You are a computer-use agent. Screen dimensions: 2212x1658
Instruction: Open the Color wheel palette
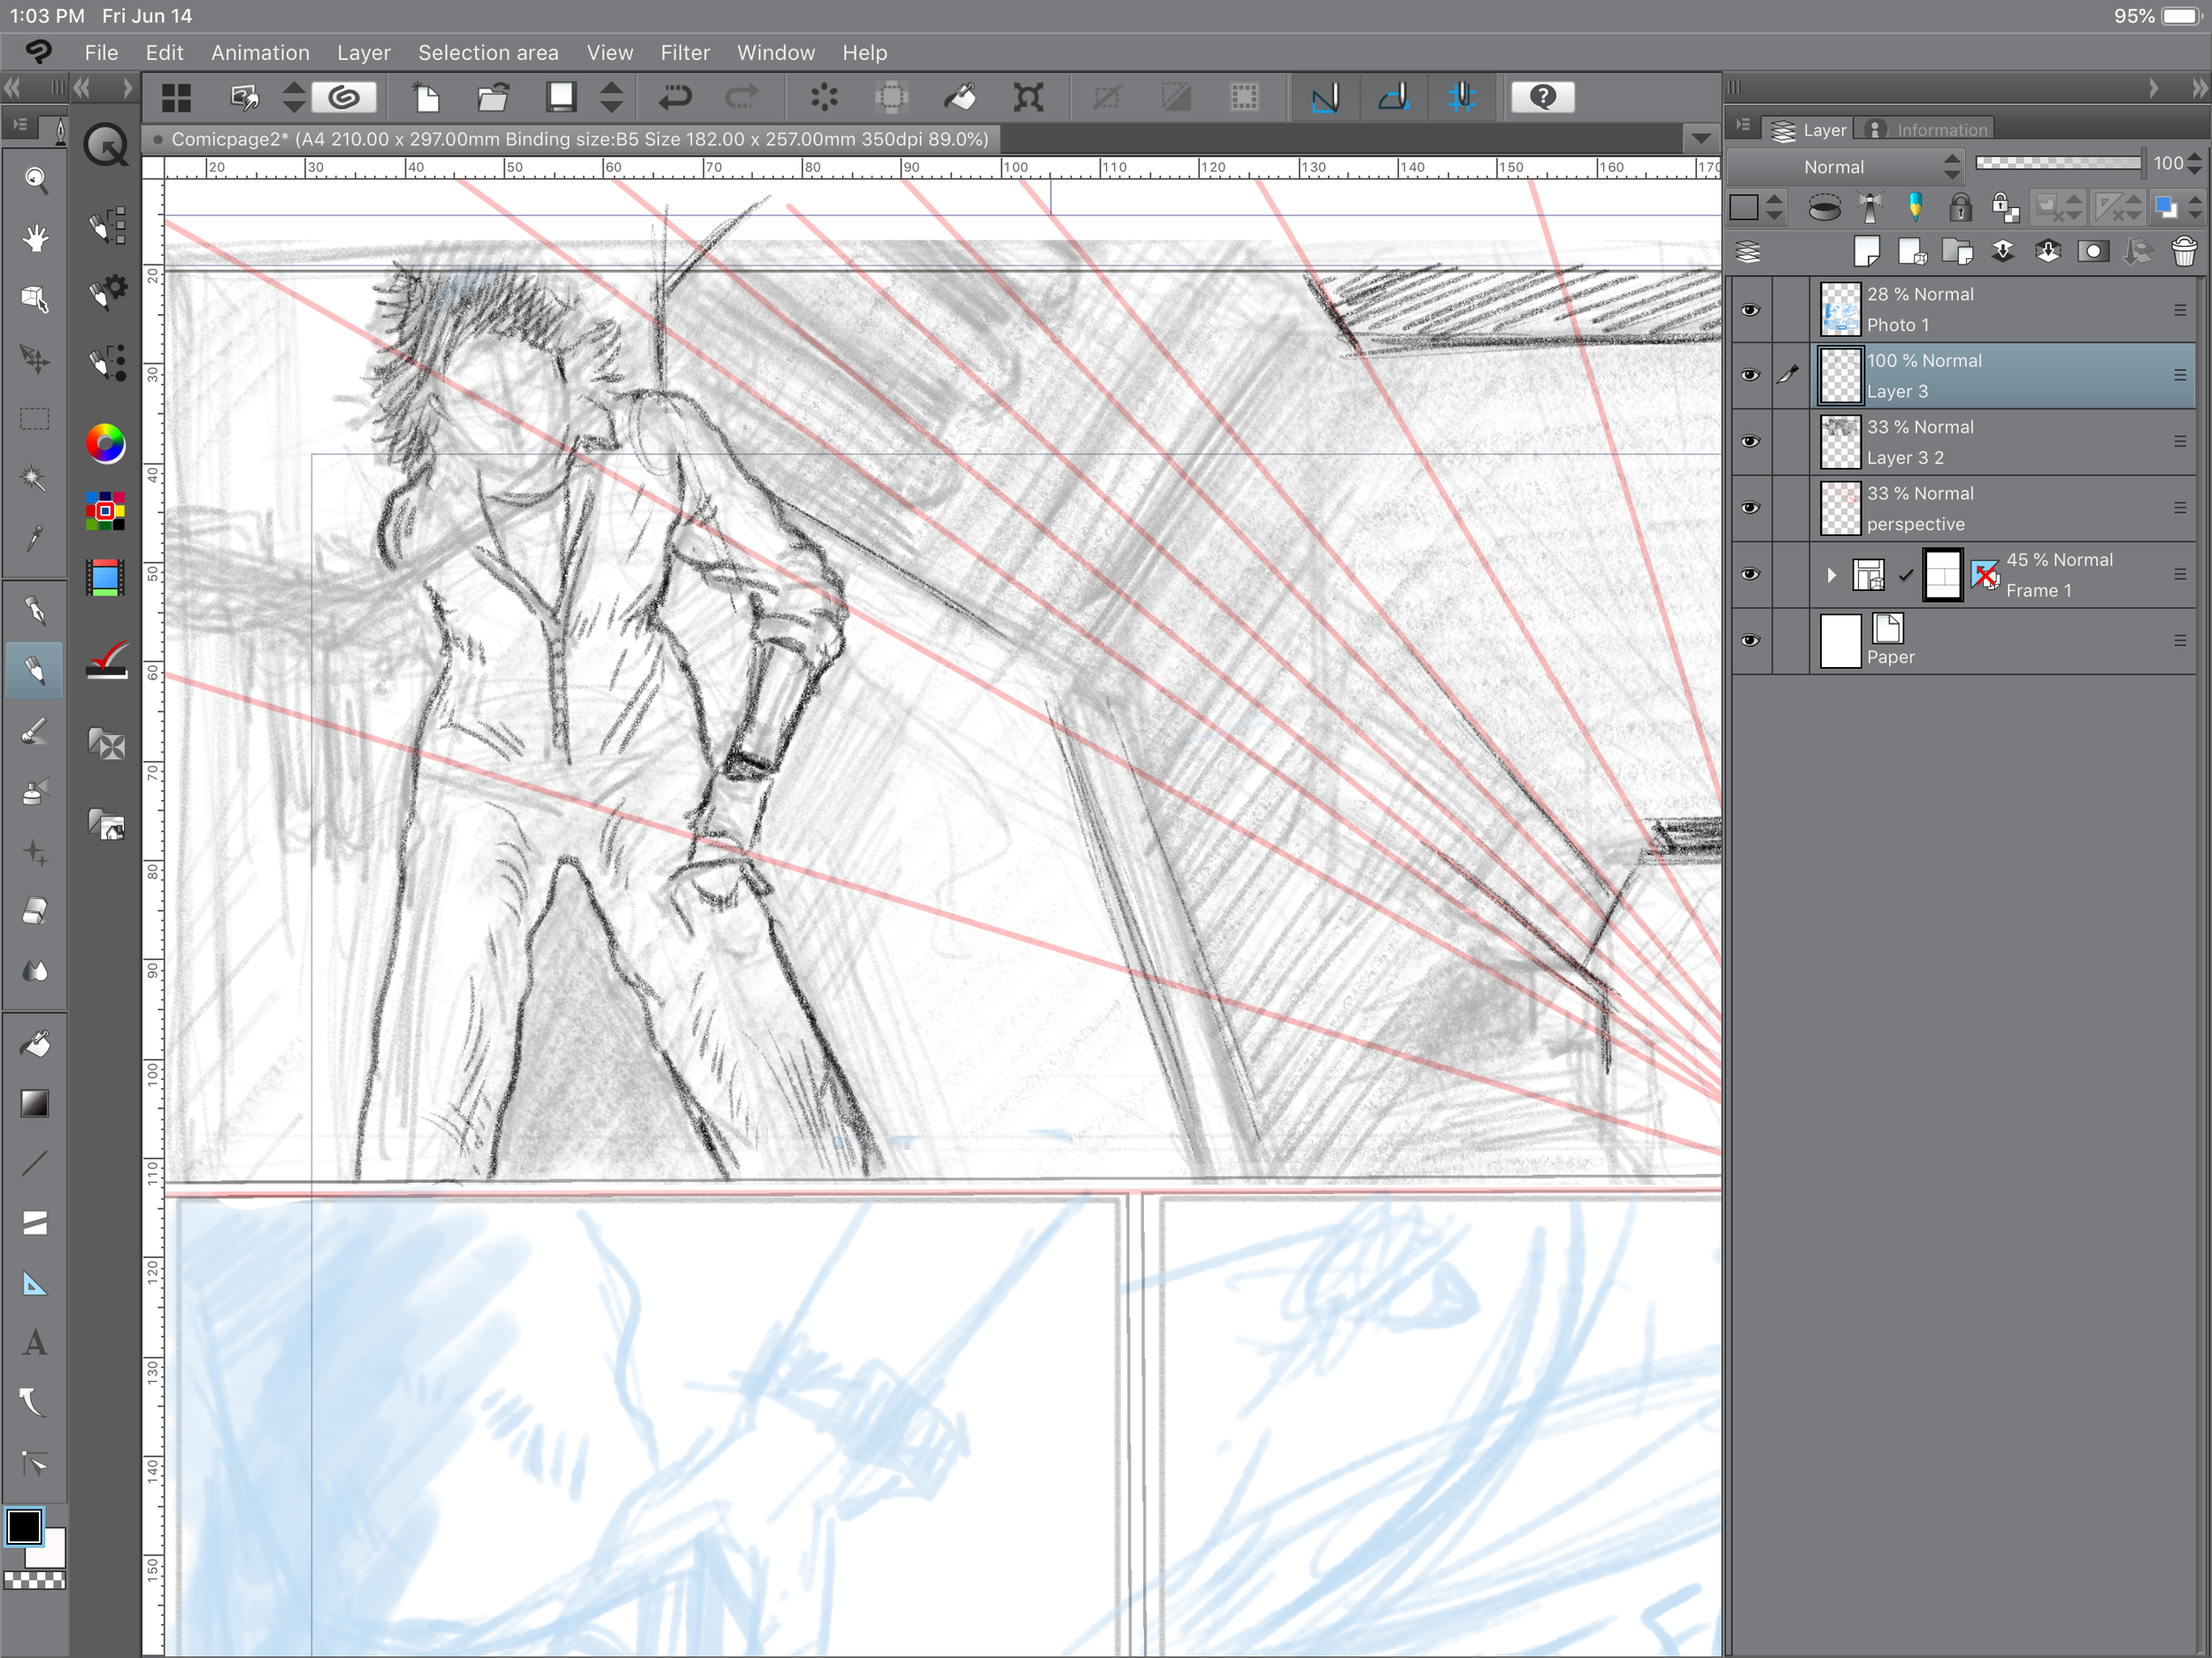pos(105,443)
